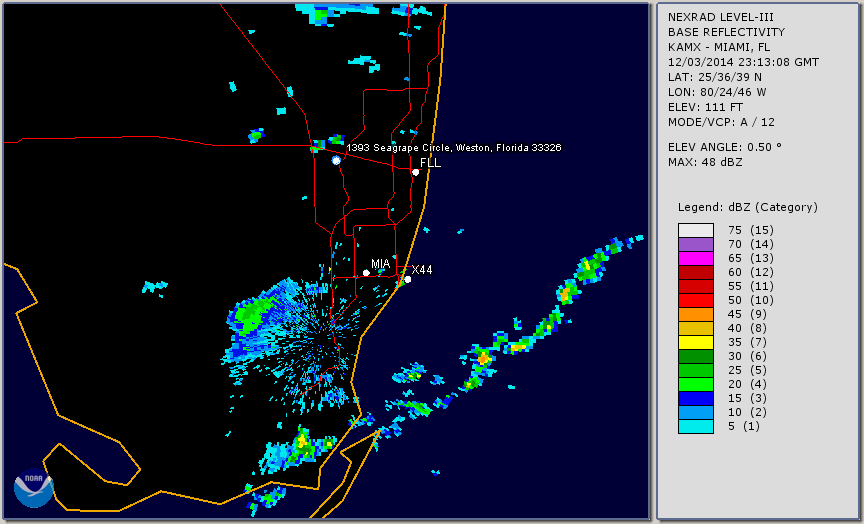Click the '75 (15)' legend label
The width and height of the screenshot is (864, 524).
[x=751, y=230]
